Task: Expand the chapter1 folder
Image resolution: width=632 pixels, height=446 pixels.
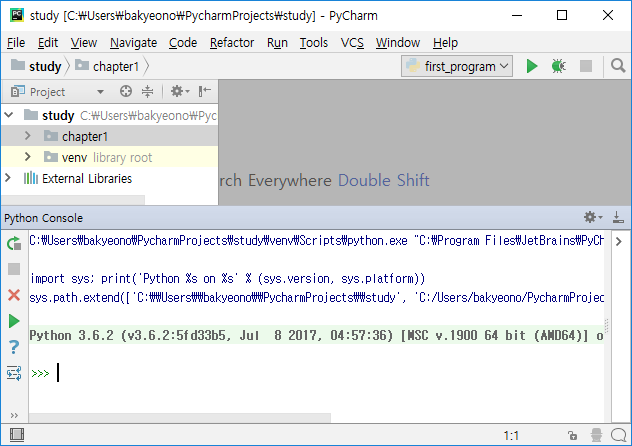Action: click(27, 136)
